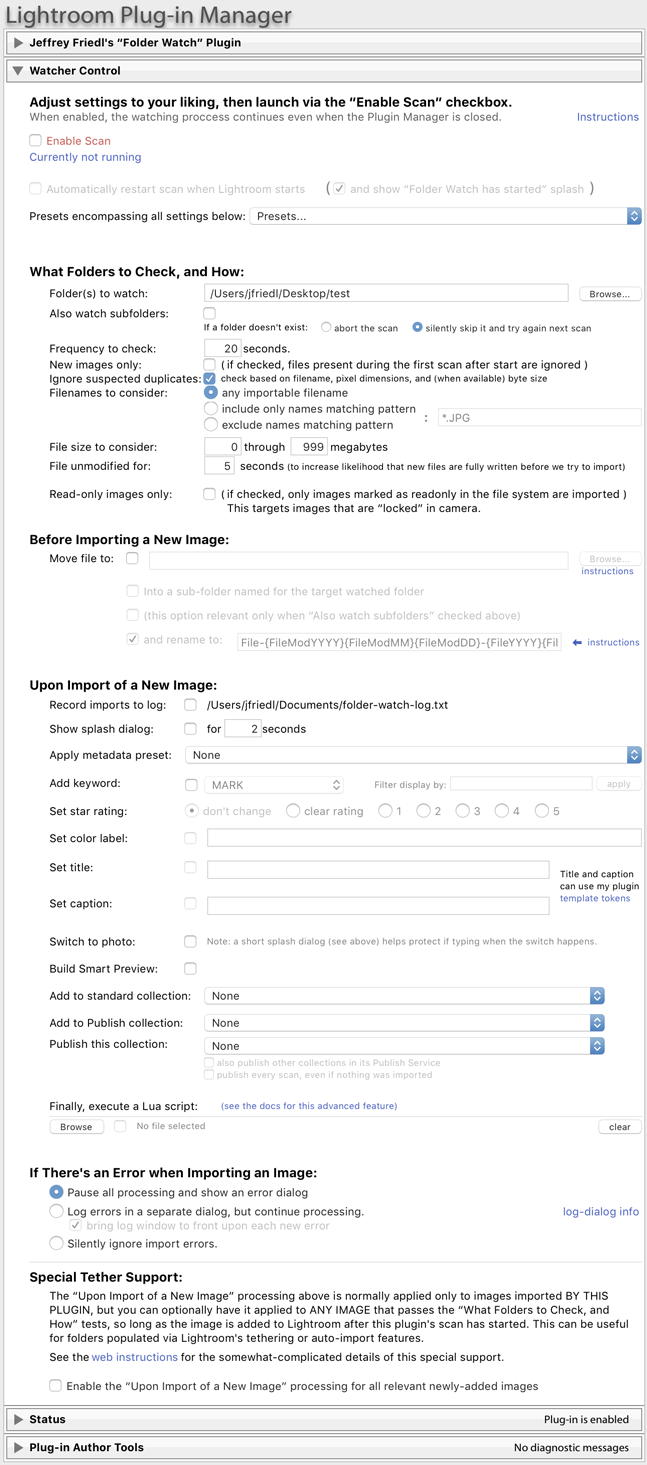Select include only names matching pattern
Image resolution: width=647 pixels, height=1465 pixels.
click(211, 409)
